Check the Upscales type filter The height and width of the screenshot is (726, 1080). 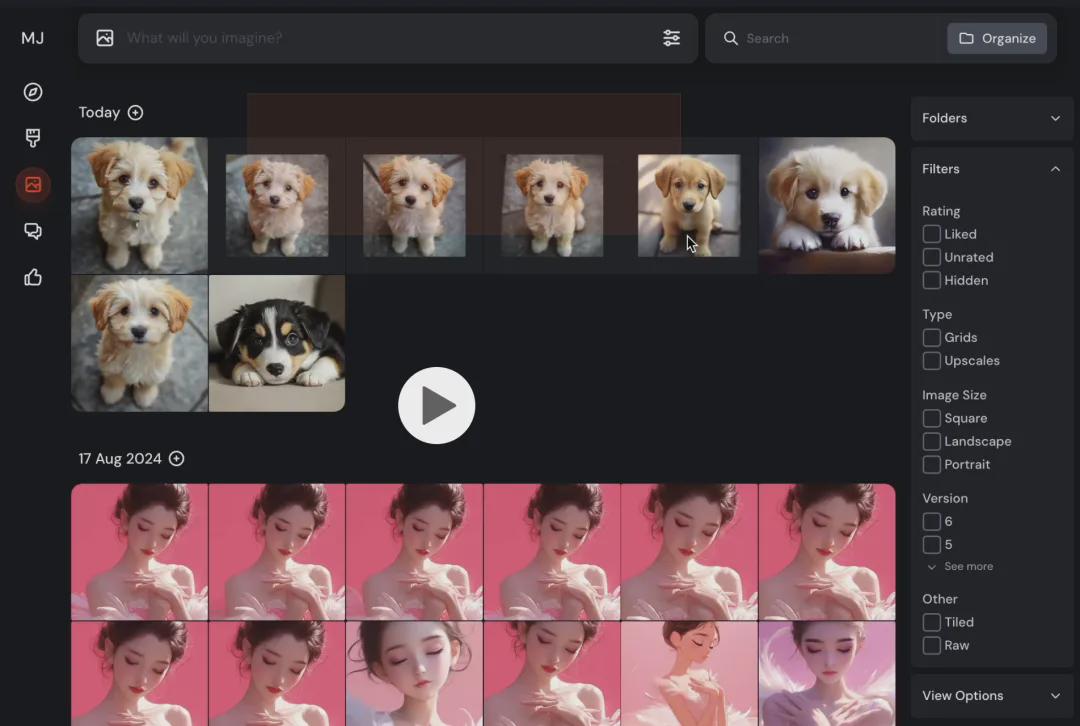pos(931,361)
